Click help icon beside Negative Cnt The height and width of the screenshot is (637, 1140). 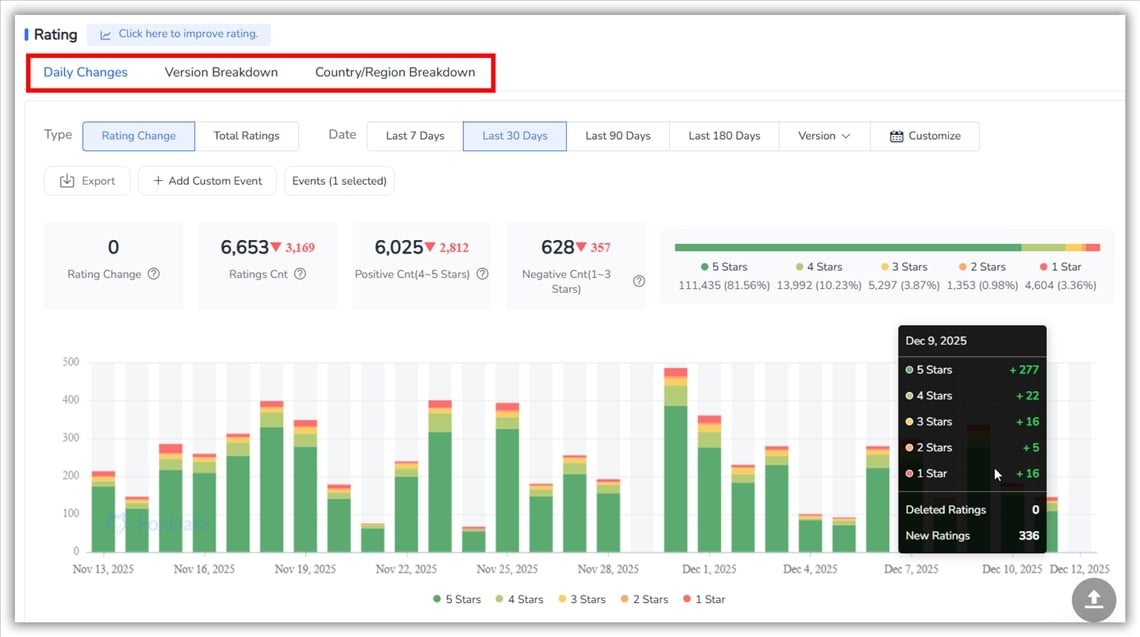(x=639, y=282)
